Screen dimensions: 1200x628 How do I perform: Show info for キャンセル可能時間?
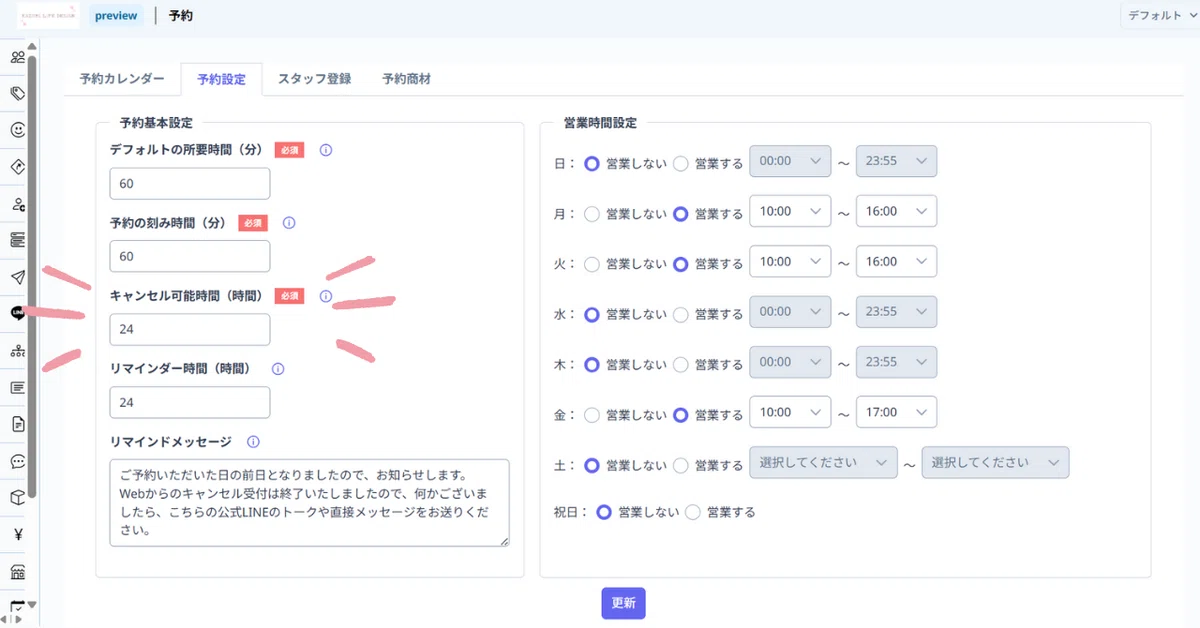(325, 296)
